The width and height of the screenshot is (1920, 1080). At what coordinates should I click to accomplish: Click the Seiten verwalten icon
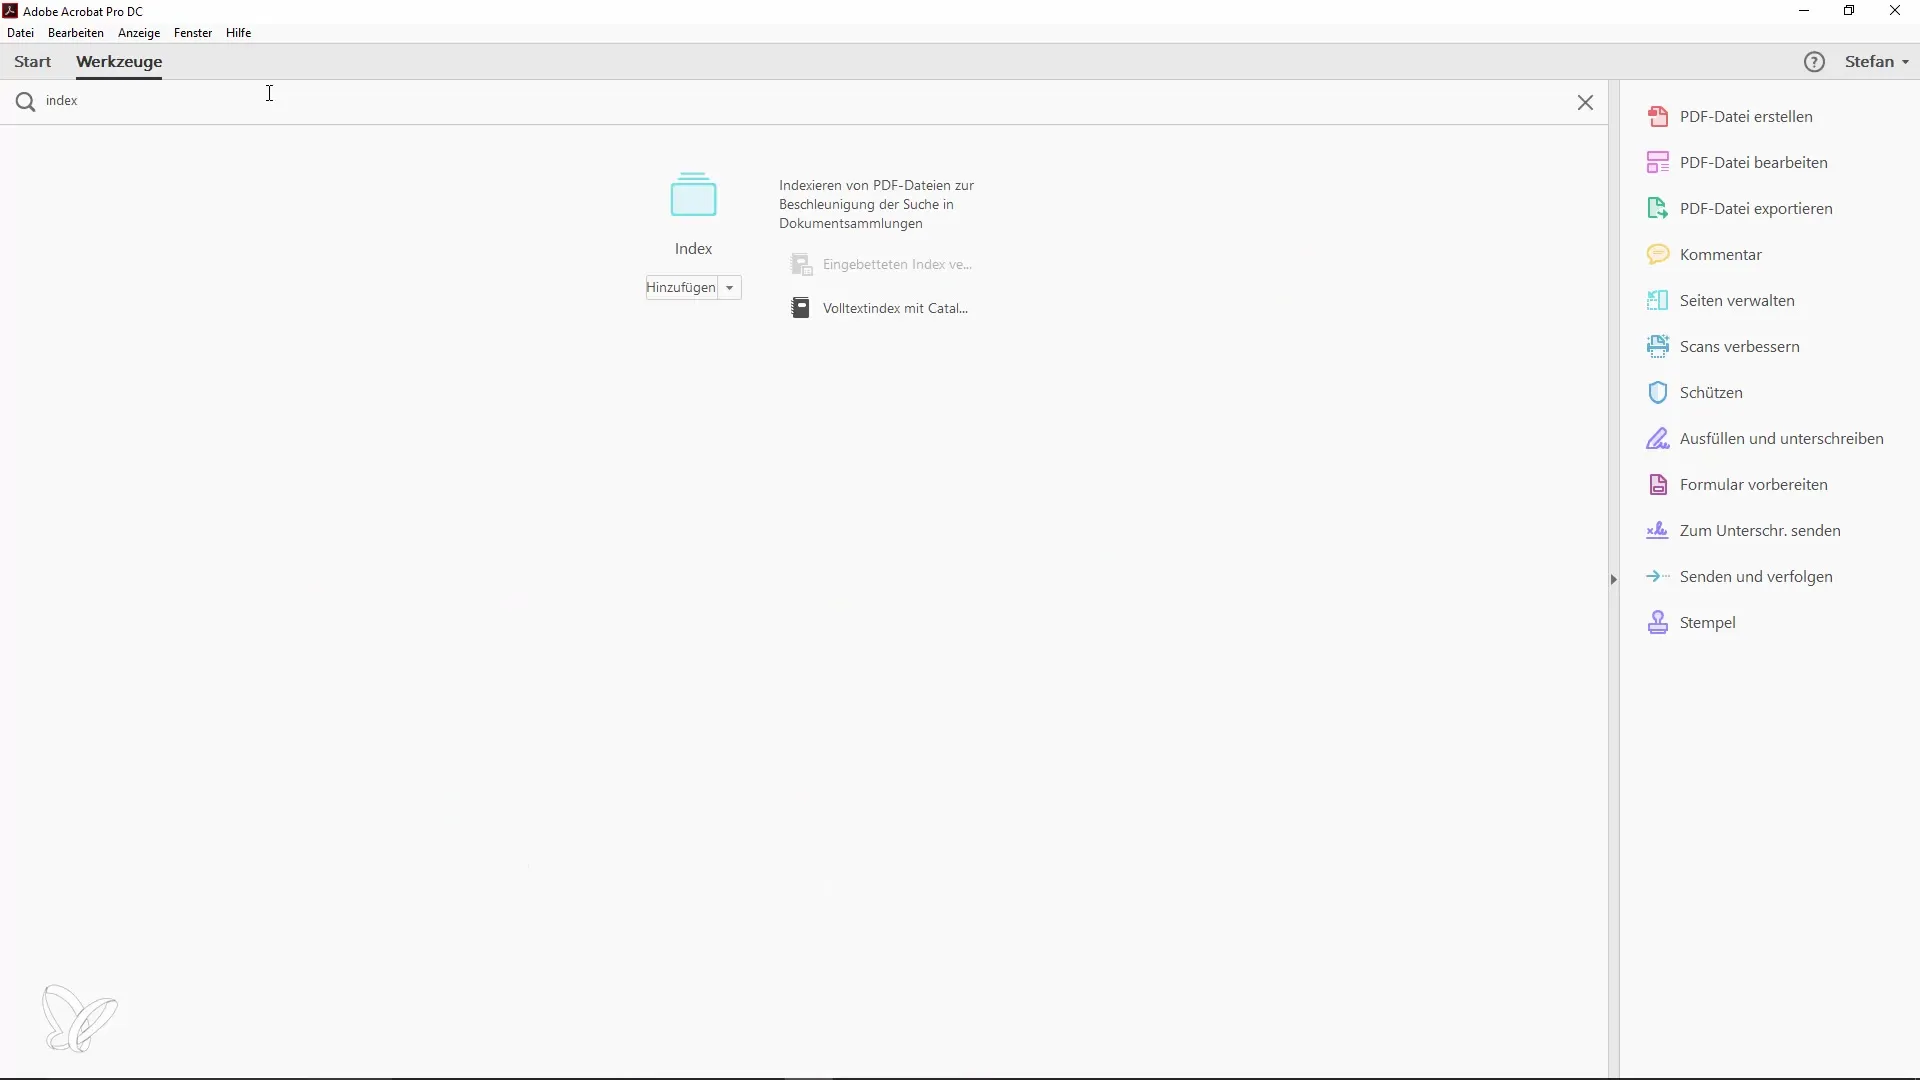click(x=1658, y=301)
